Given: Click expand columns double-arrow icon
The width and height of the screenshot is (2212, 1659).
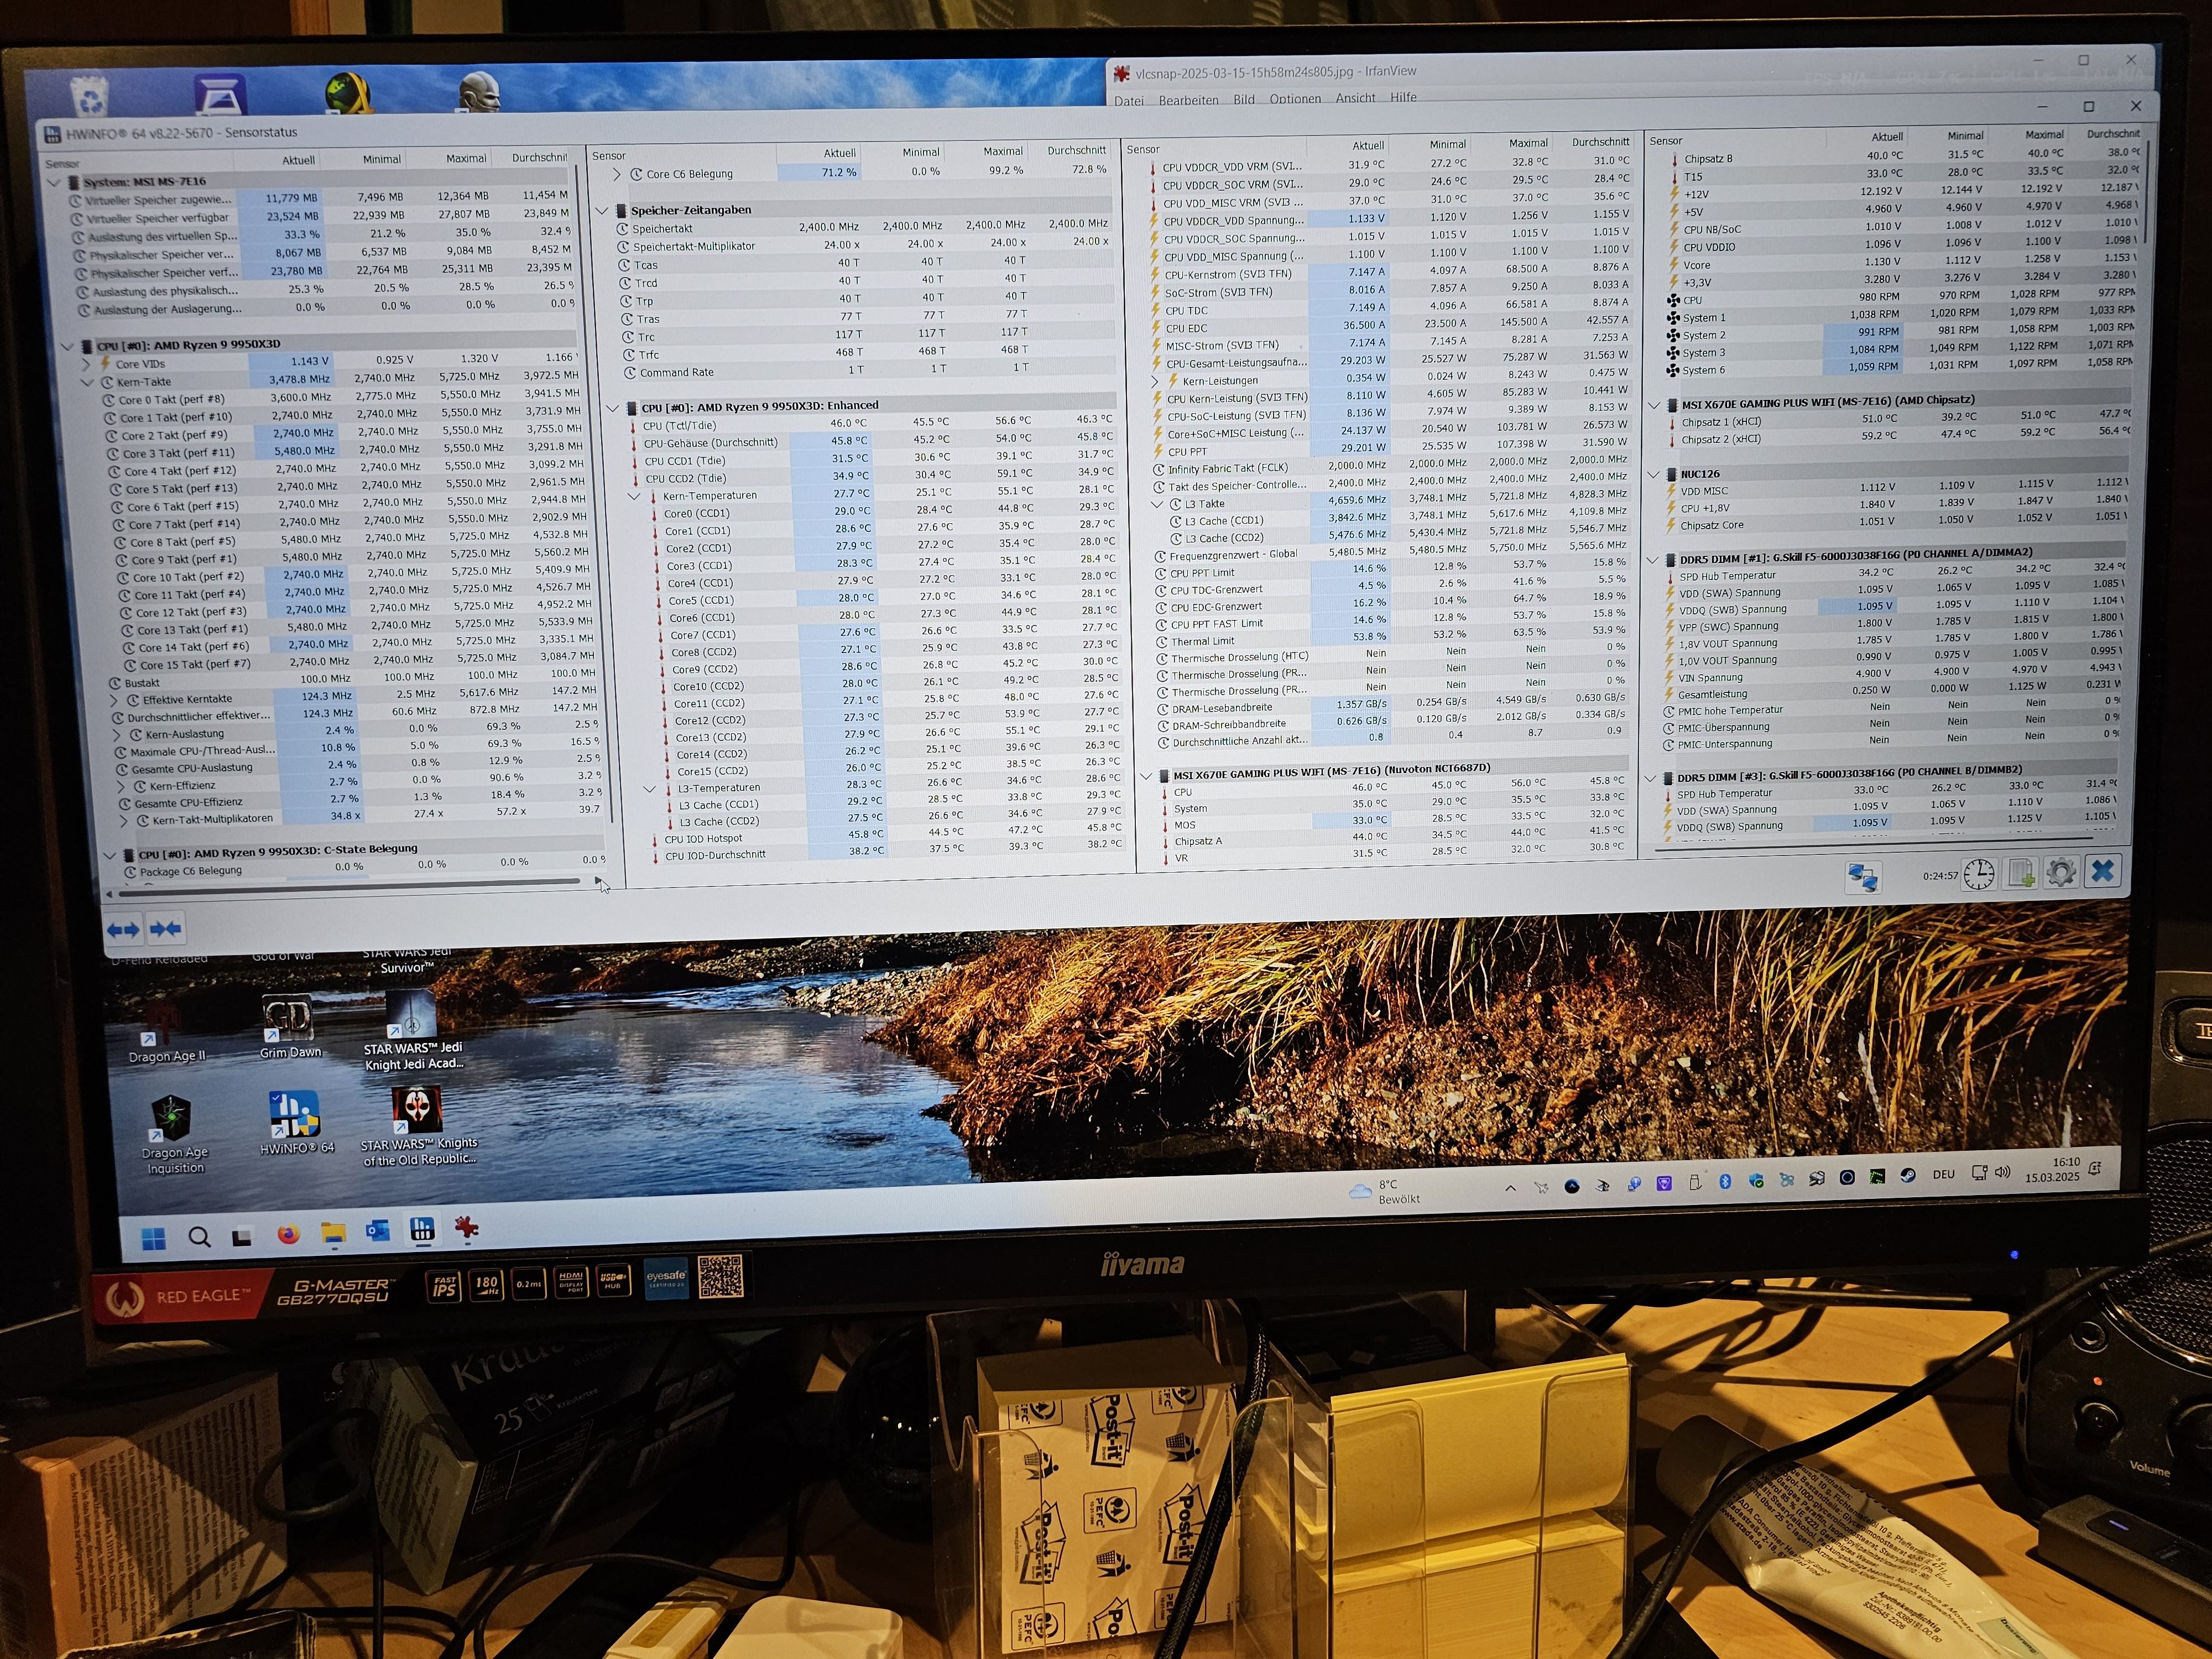Looking at the screenshot, I should [123, 930].
